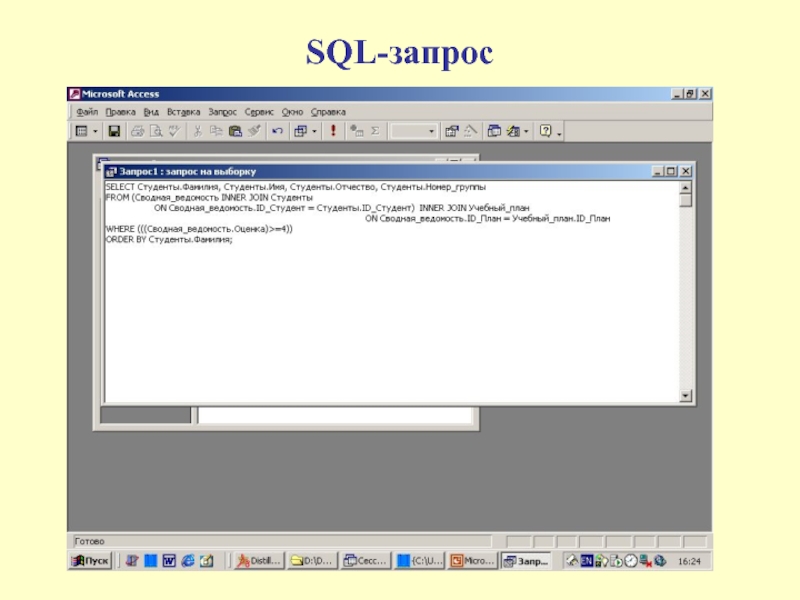
Task: Open the Файл menu
Action: click(x=87, y=112)
